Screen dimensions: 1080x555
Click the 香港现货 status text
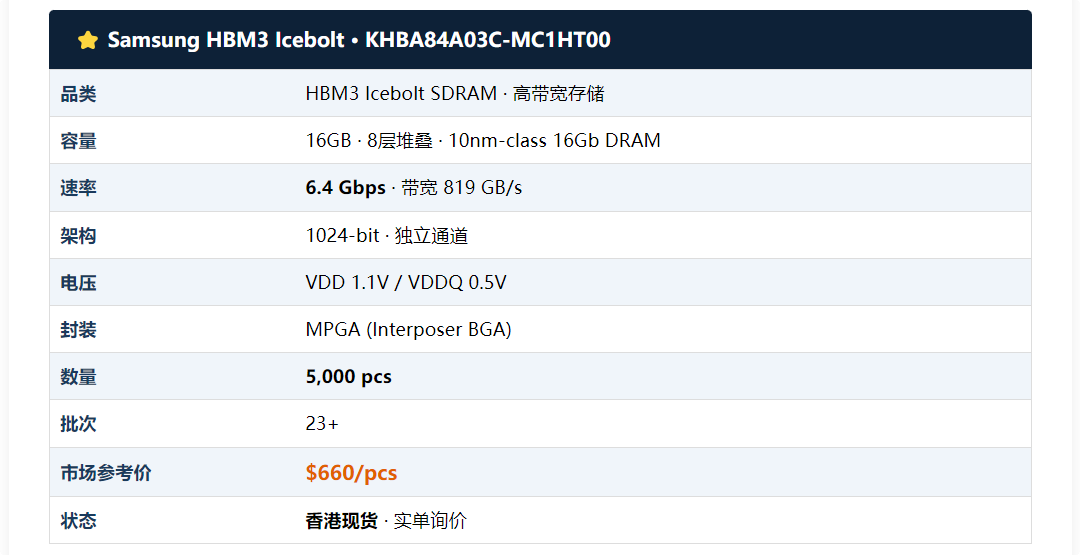coord(342,521)
